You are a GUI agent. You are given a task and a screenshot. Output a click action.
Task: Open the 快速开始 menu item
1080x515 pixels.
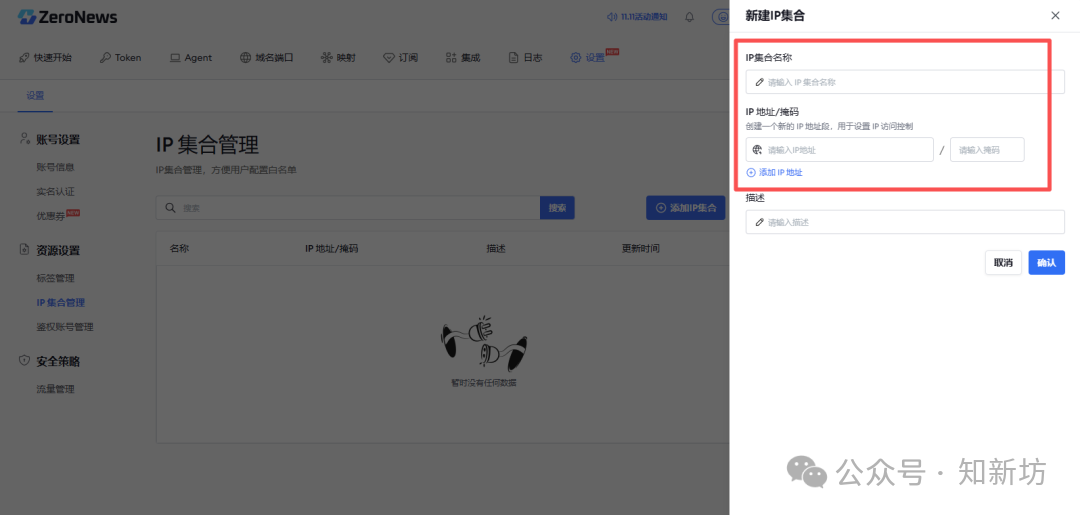coord(45,58)
